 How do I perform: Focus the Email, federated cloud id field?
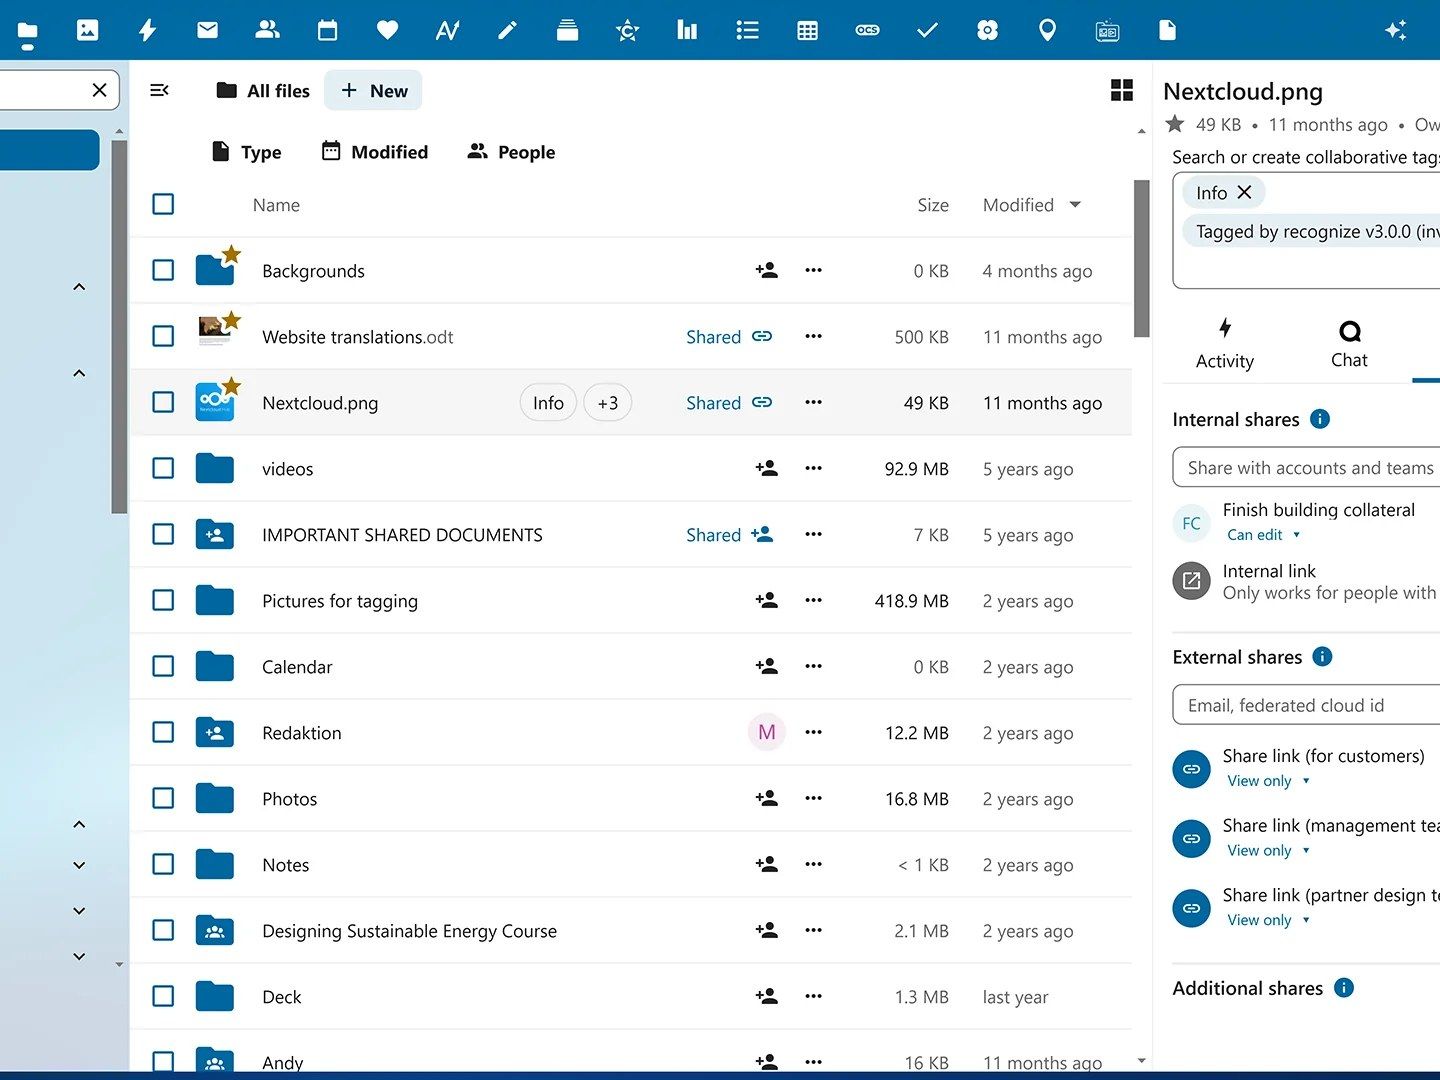coord(1306,705)
